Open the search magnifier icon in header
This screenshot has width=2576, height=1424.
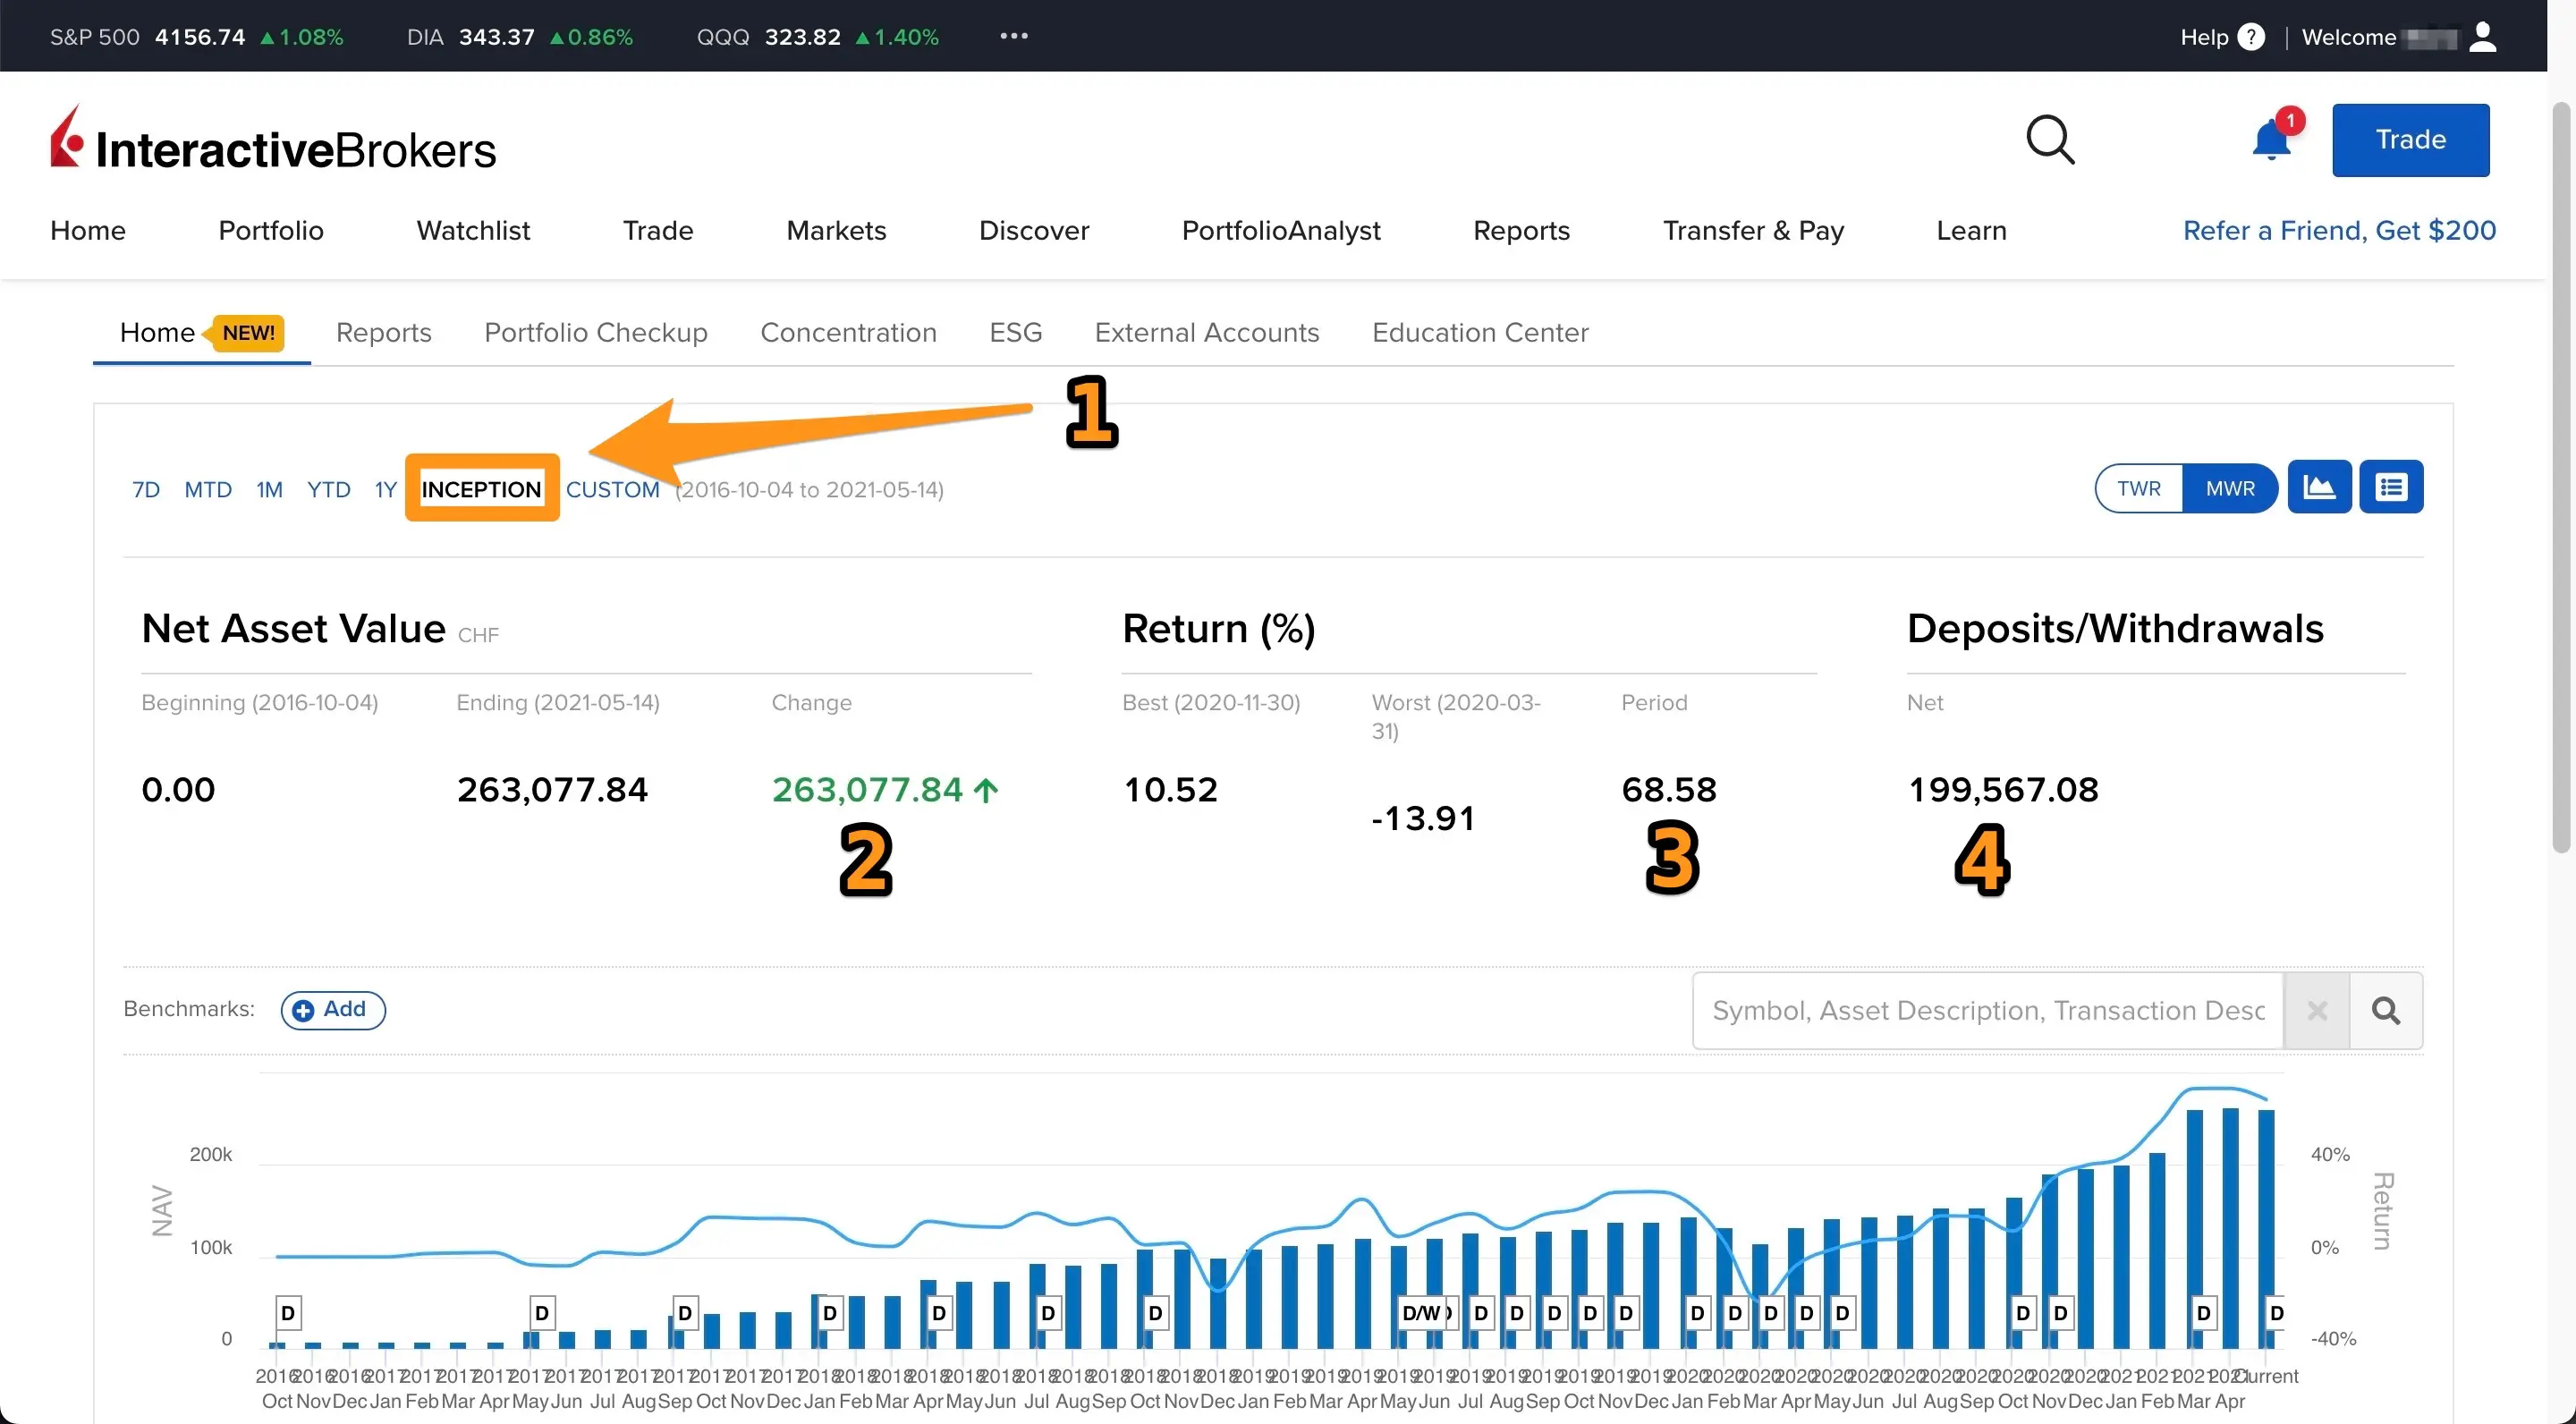[2050, 140]
